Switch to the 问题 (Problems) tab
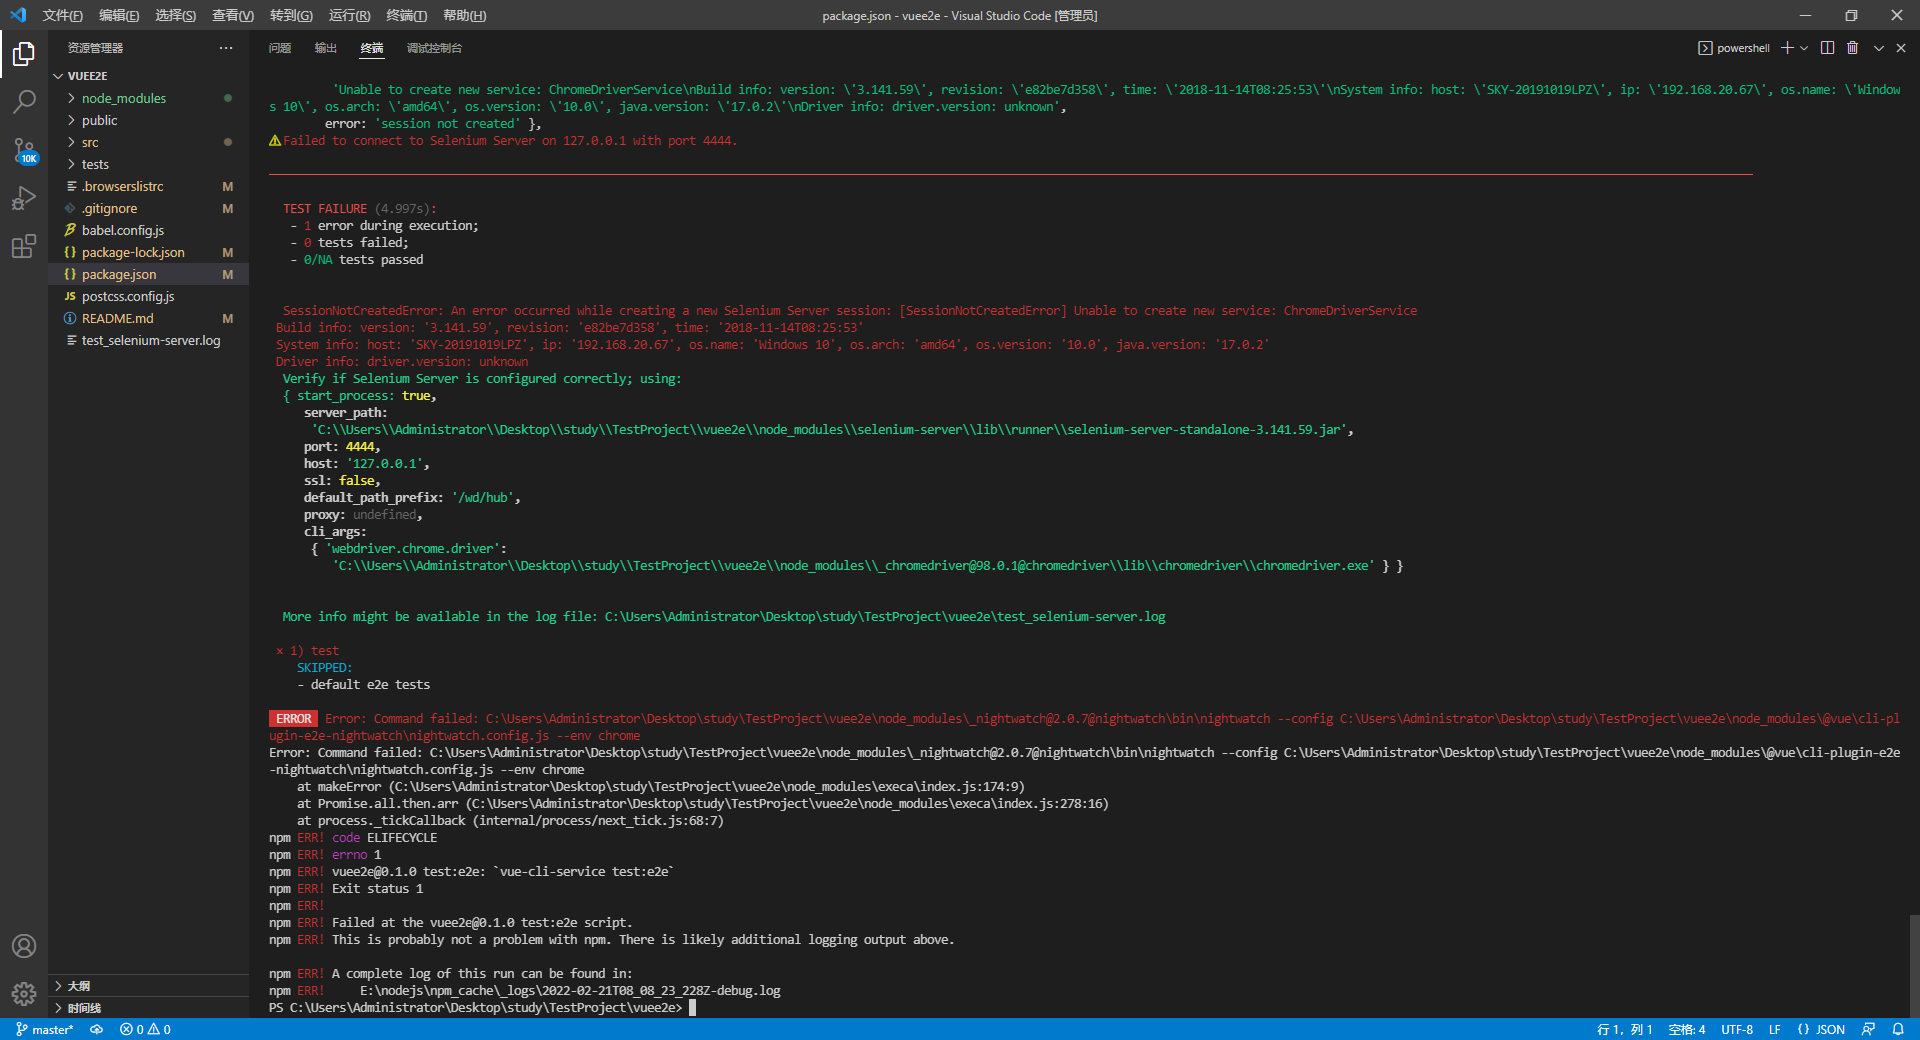This screenshot has width=1920, height=1040. click(x=280, y=48)
